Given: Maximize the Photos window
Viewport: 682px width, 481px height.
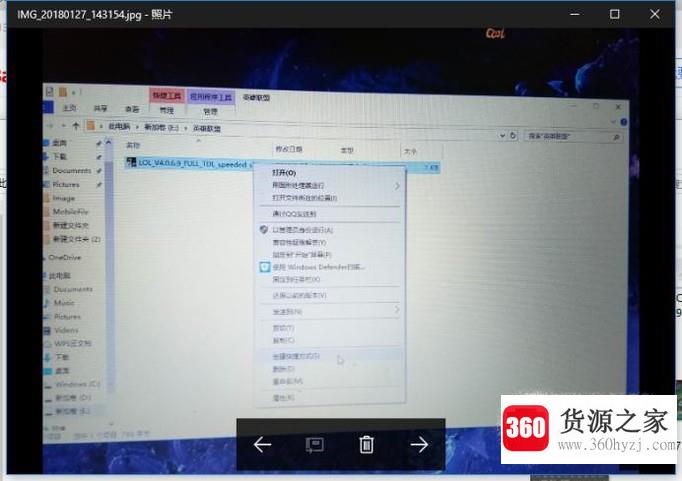Looking at the screenshot, I should tap(615, 14).
